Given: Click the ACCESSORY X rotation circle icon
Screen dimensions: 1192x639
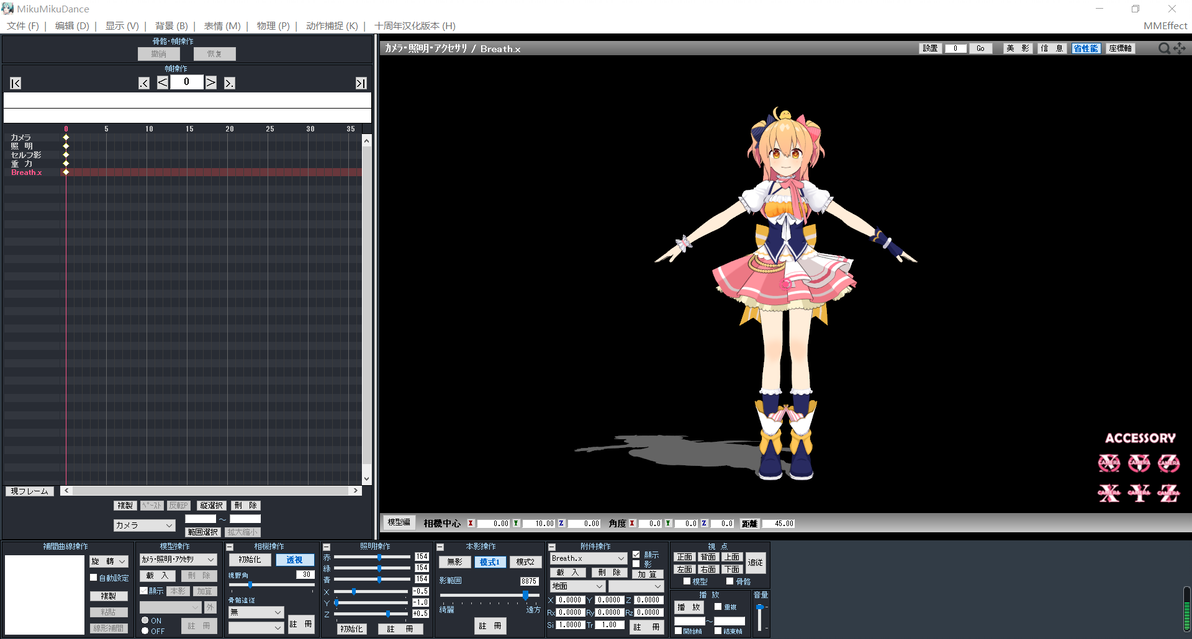Looking at the screenshot, I should [1109, 463].
